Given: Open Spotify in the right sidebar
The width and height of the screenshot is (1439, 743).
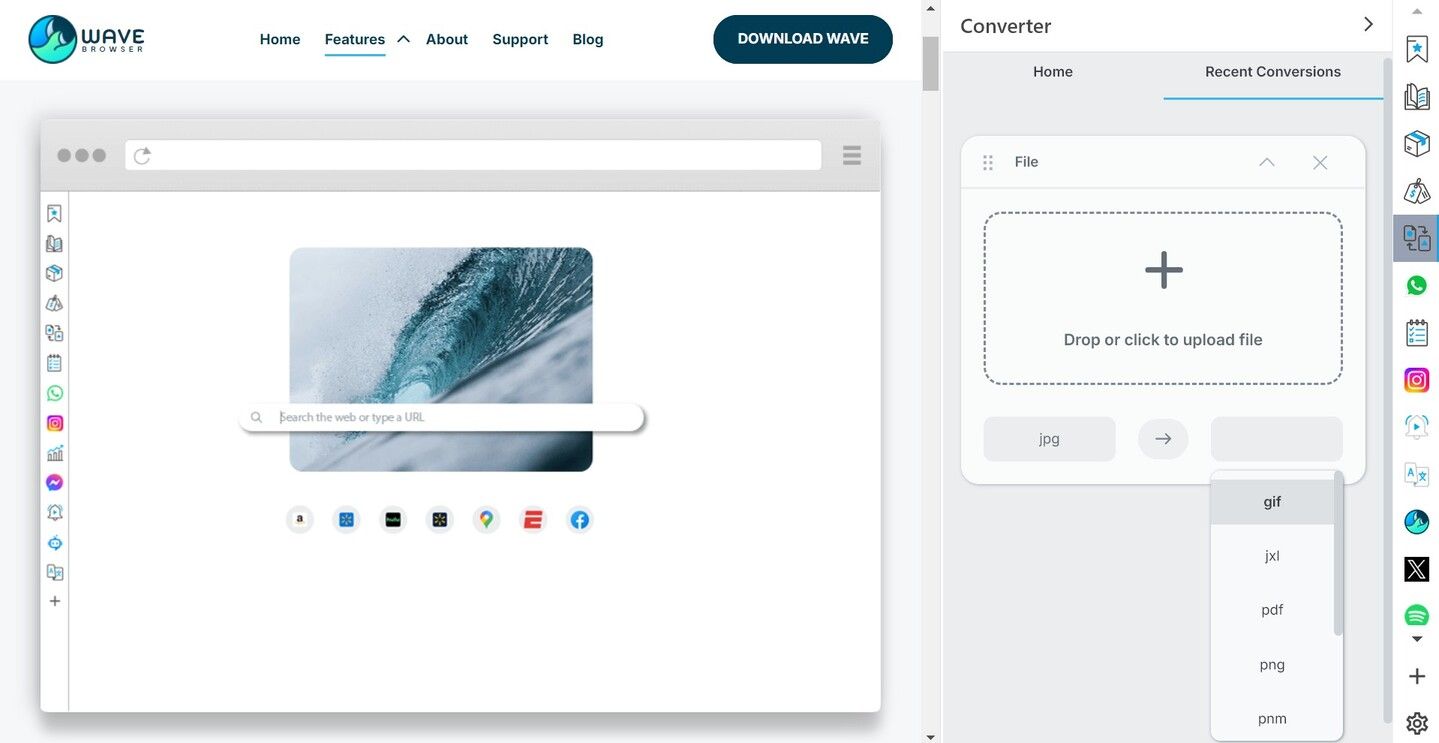Looking at the screenshot, I should (1416, 615).
